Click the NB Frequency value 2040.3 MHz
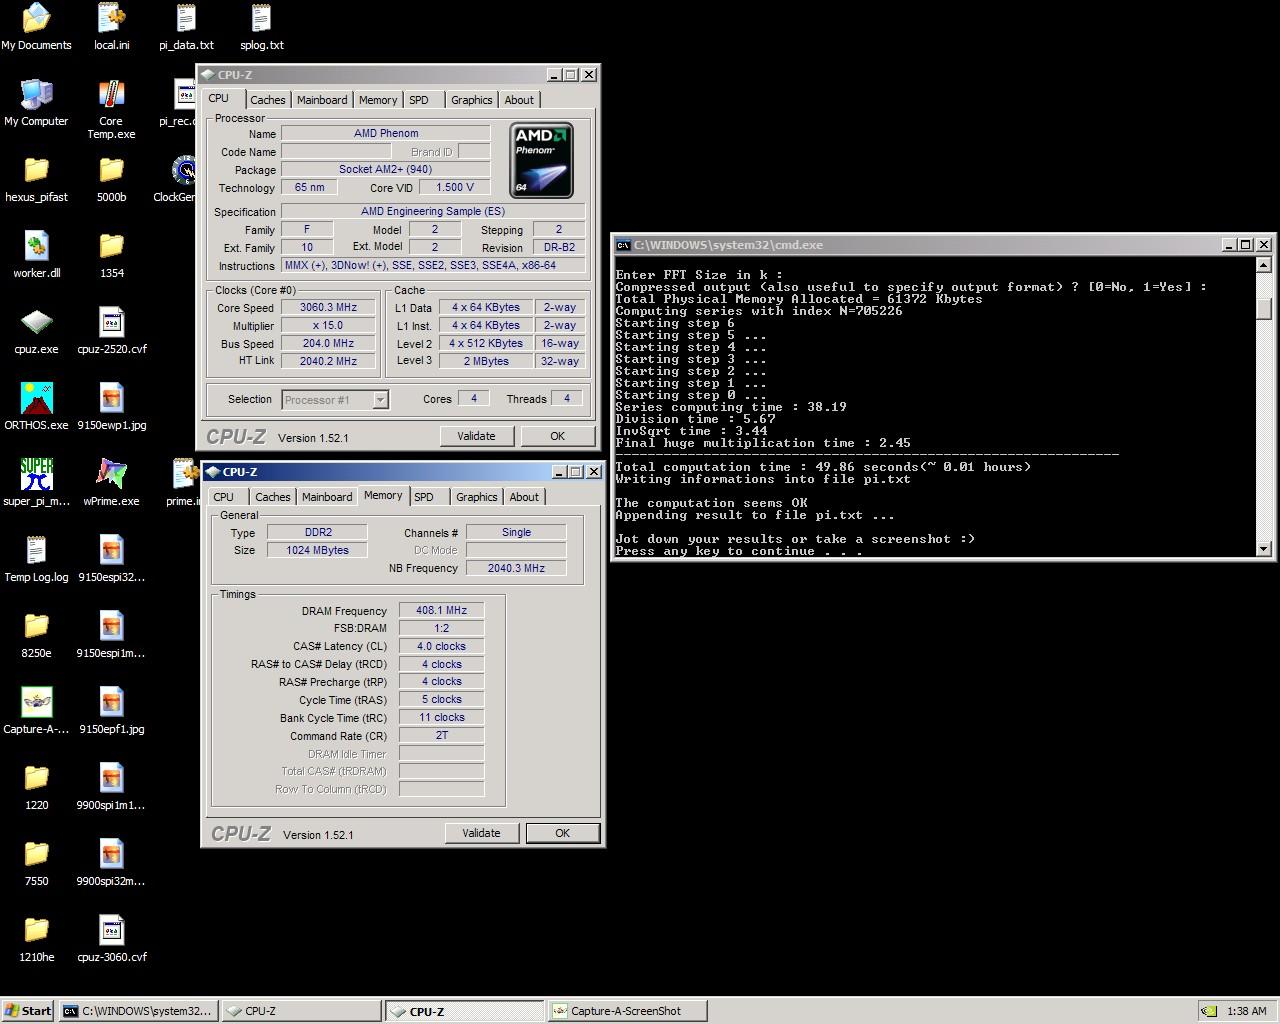Image resolution: width=1280 pixels, height=1024 pixels. tap(516, 568)
